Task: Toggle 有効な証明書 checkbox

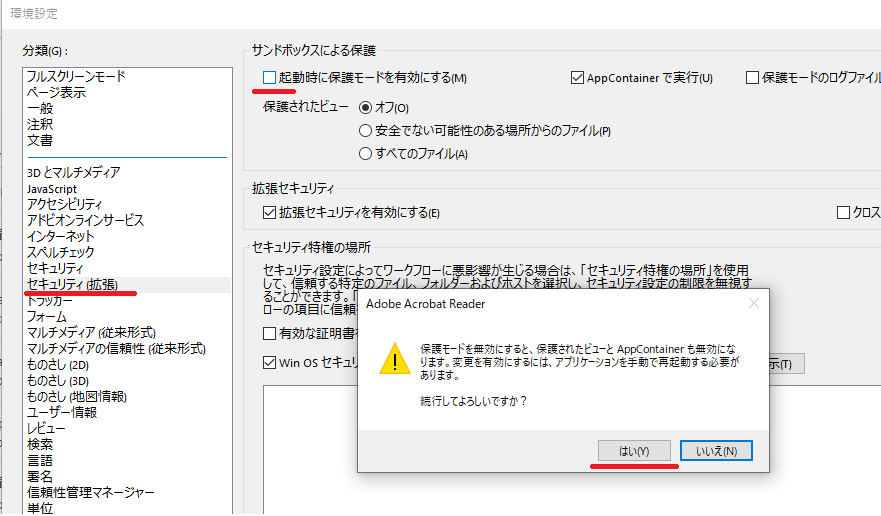Action: (x=270, y=333)
